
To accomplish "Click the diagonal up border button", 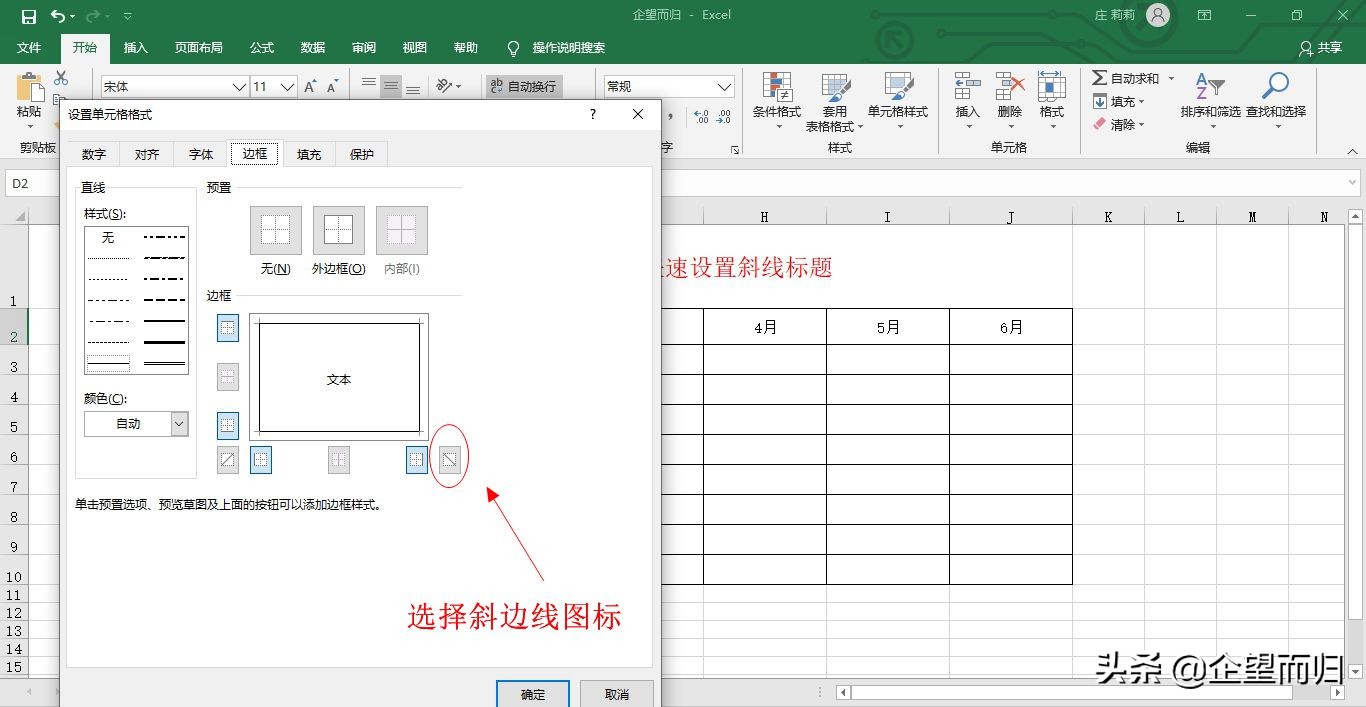I will (x=227, y=459).
